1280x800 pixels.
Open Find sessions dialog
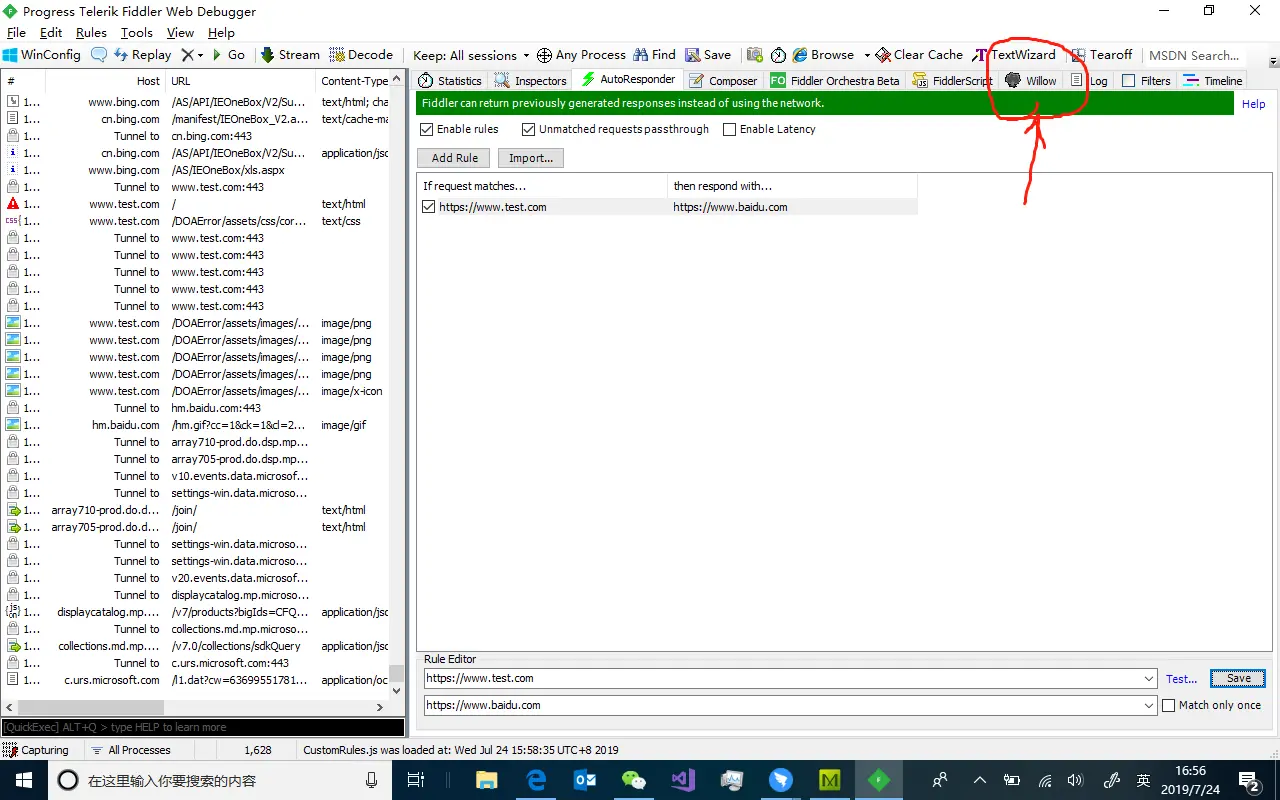point(655,55)
